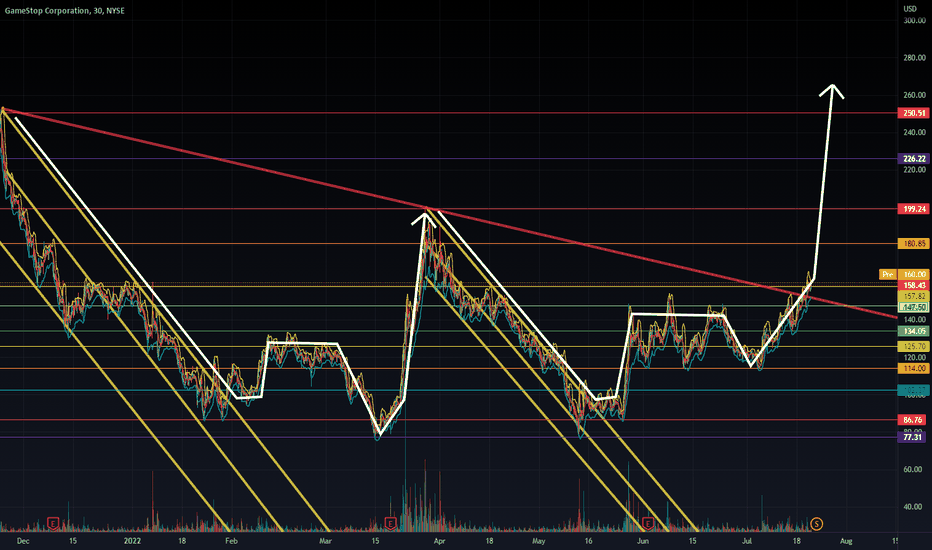Screen dimensions: 932x550
Task: Click the Jul label on time axis
Action: [x=747, y=541]
